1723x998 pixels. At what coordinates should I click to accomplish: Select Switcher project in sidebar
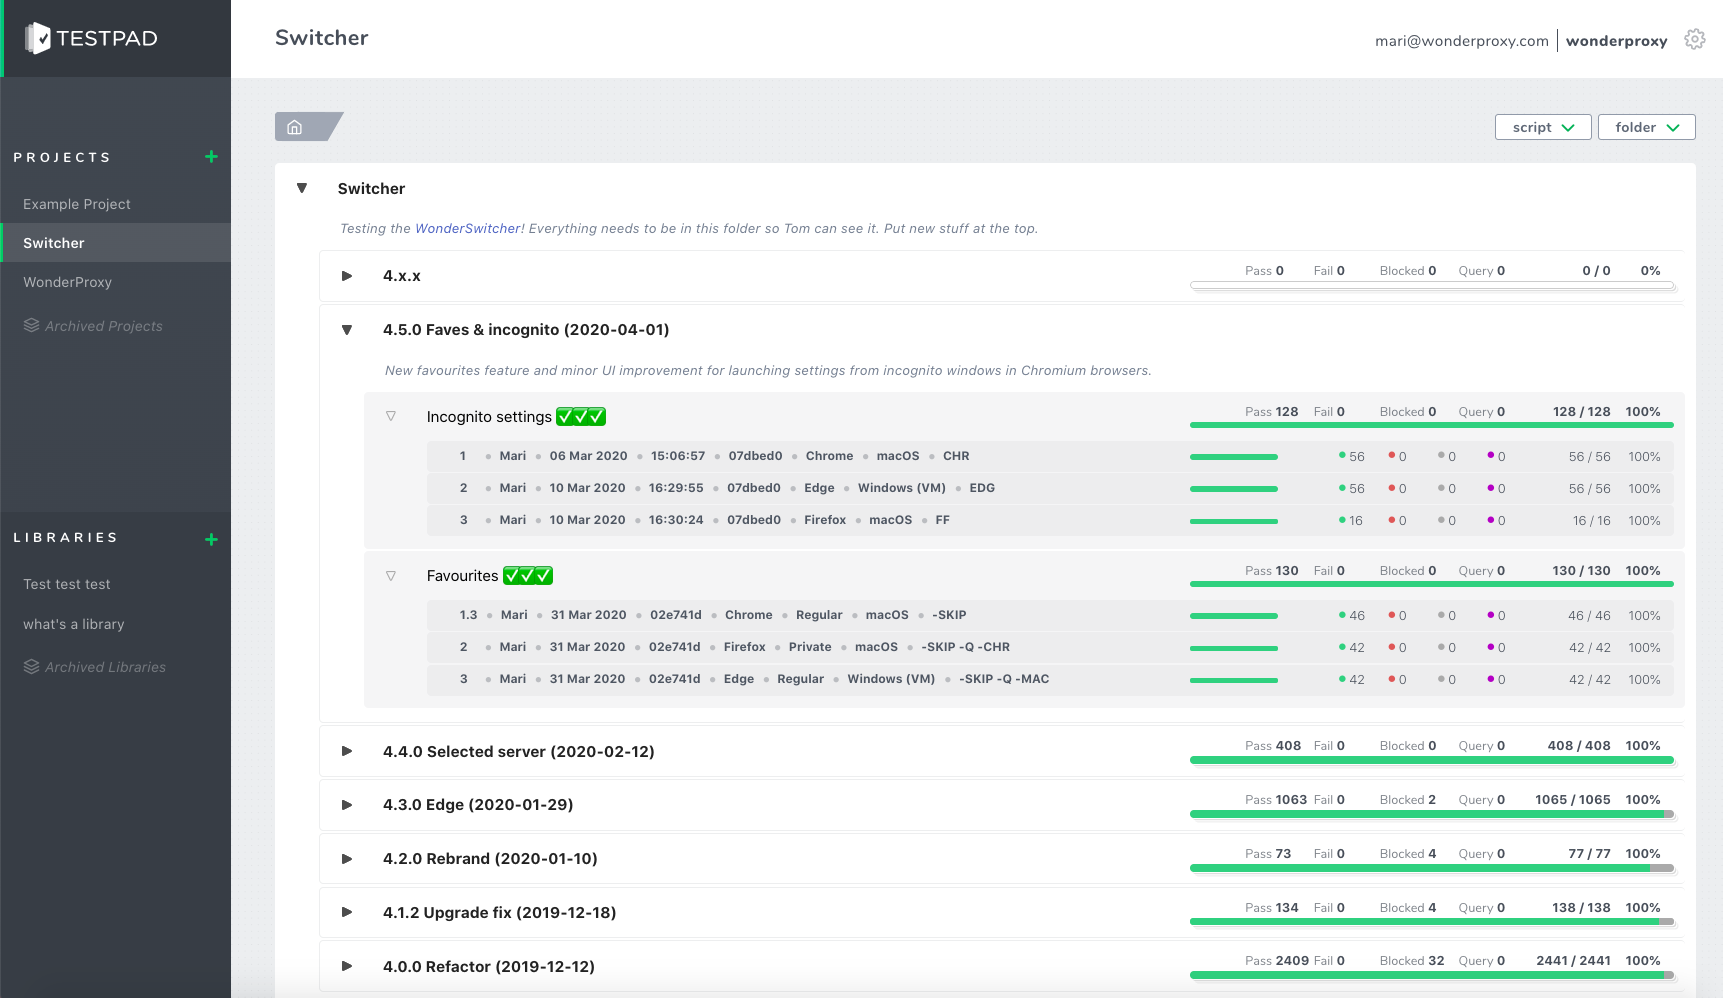(x=116, y=243)
